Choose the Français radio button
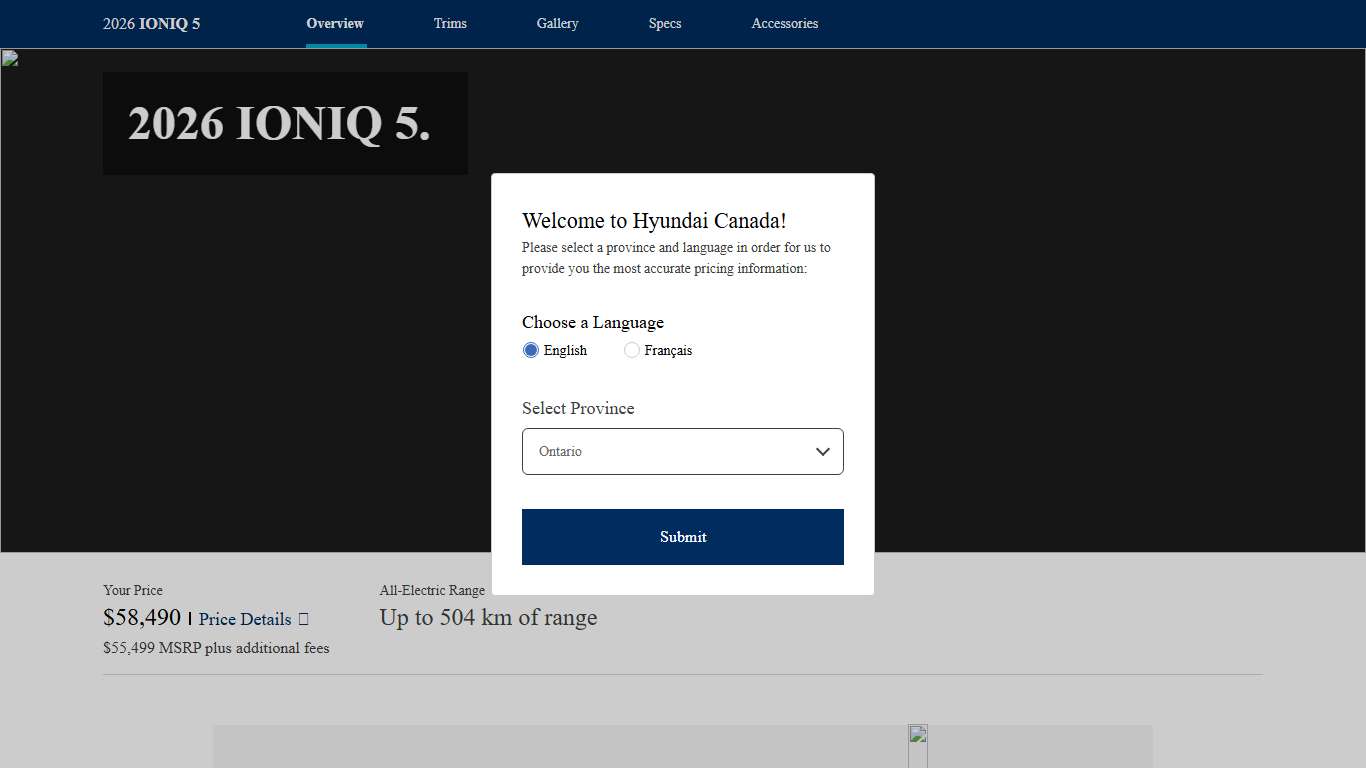This screenshot has width=1366, height=768. point(632,350)
